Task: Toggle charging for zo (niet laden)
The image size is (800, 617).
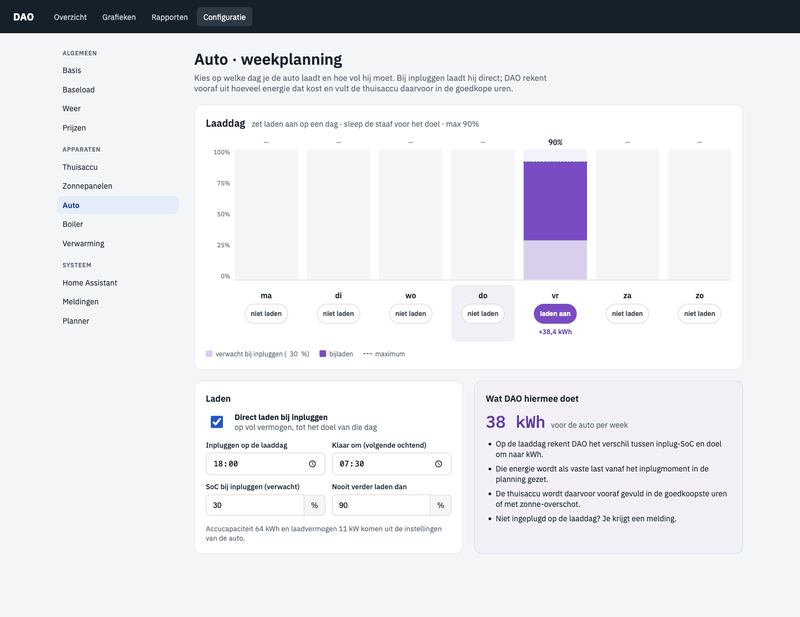Action: [699, 314]
